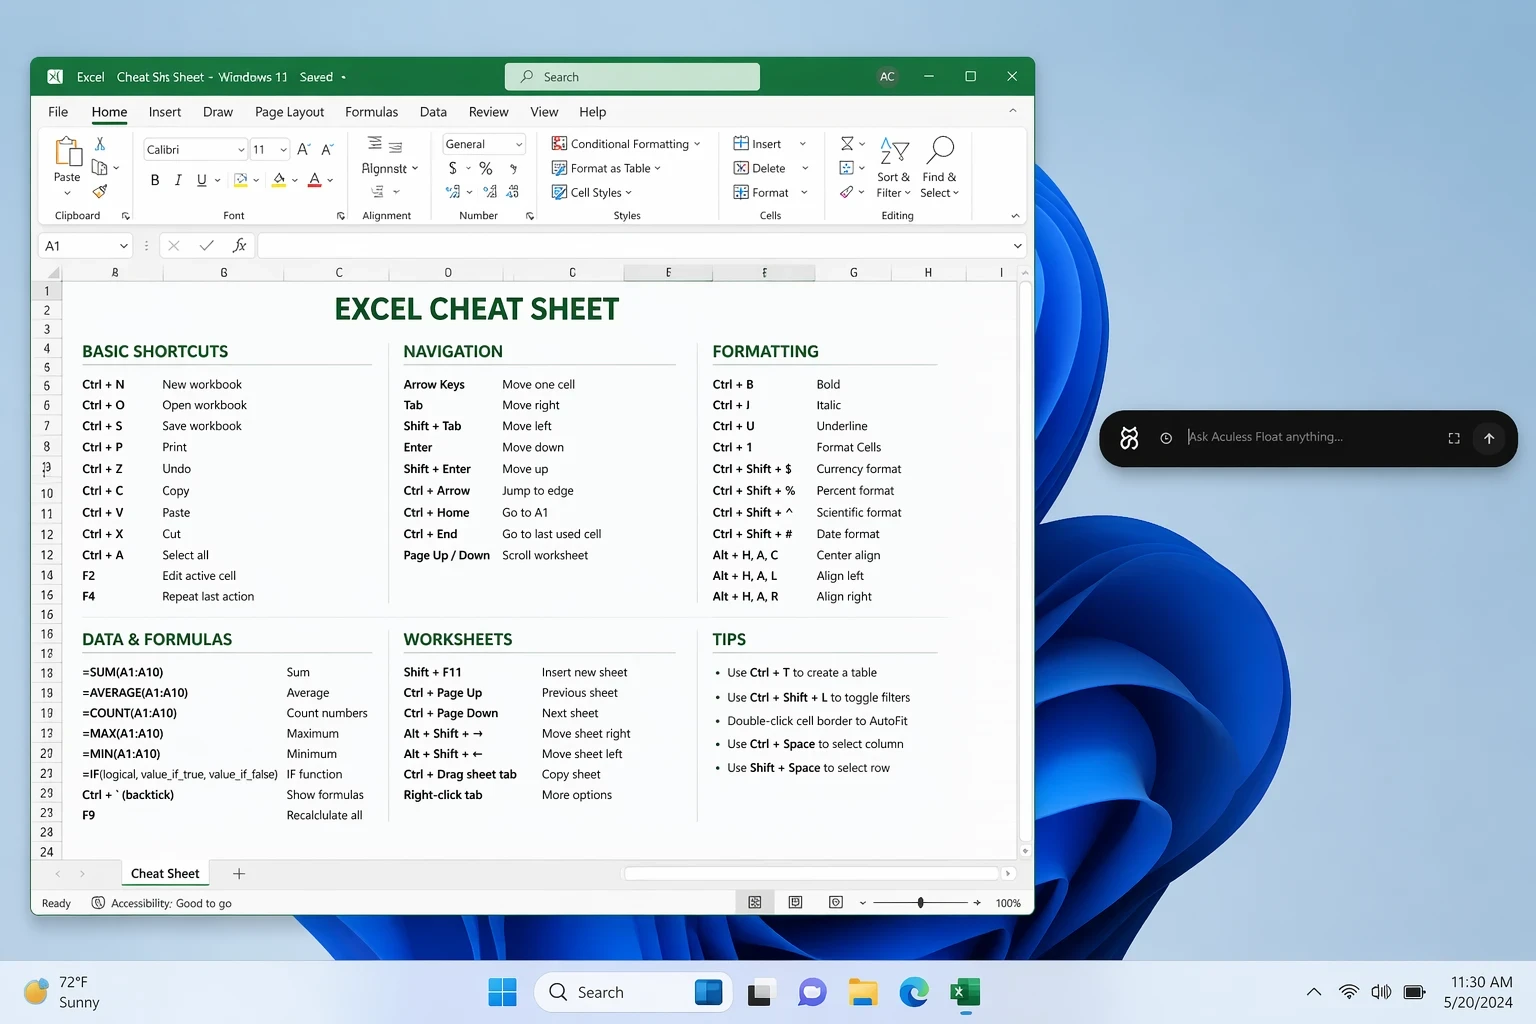This screenshot has height=1024, width=1536.
Task: Decrease font size with the smaller A
Action: 326,149
